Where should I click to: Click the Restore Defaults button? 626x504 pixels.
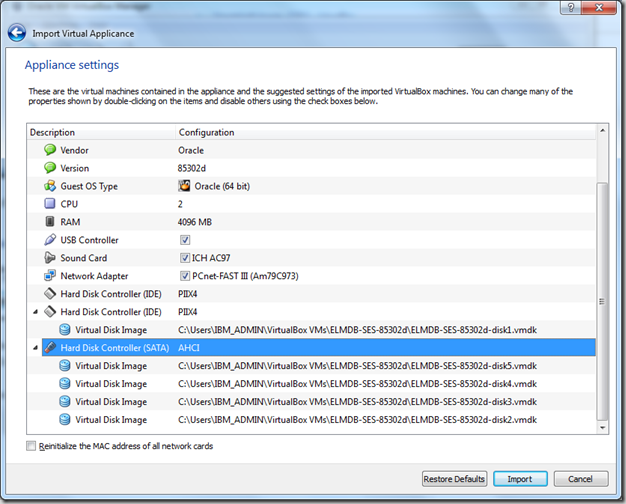pos(454,479)
